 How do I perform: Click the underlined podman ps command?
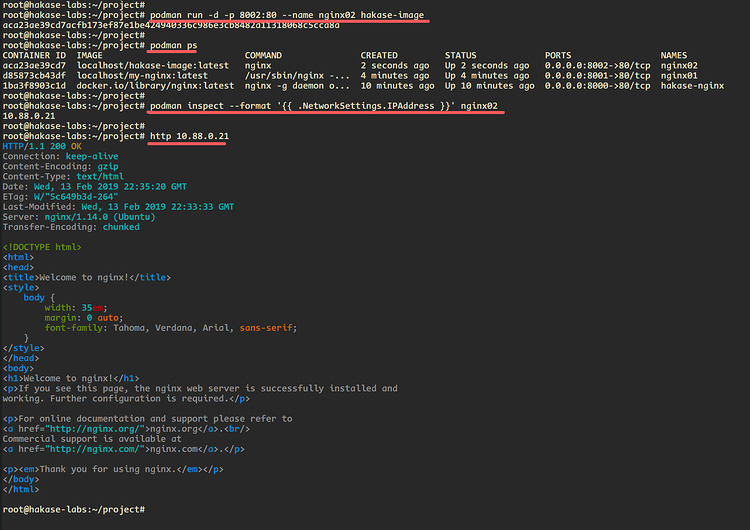click(x=173, y=46)
